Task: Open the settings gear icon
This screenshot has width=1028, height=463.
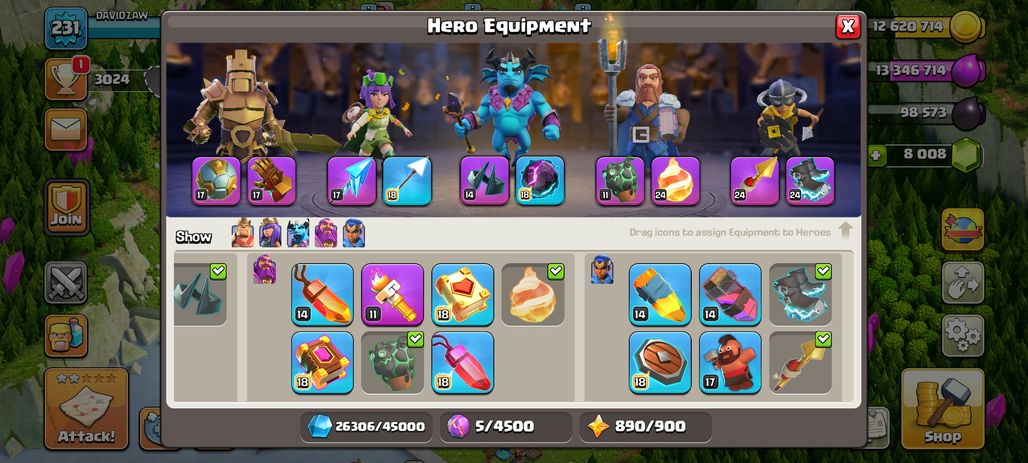Action: pyautogui.click(x=962, y=335)
